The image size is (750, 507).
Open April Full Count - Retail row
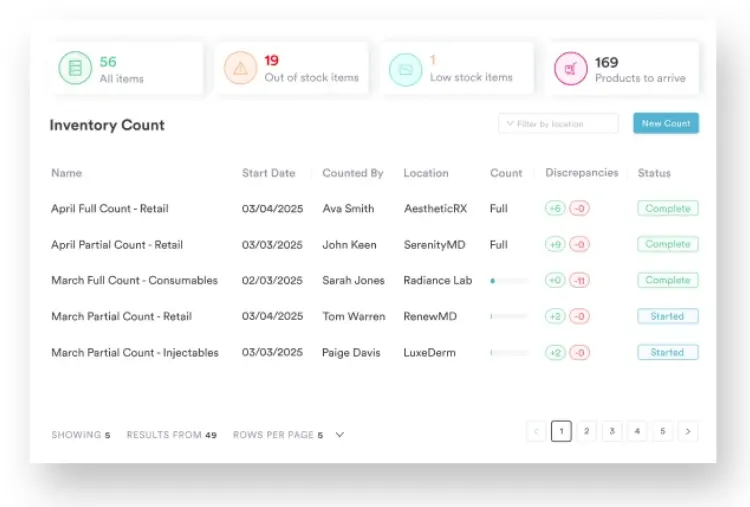tap(375, 209)
